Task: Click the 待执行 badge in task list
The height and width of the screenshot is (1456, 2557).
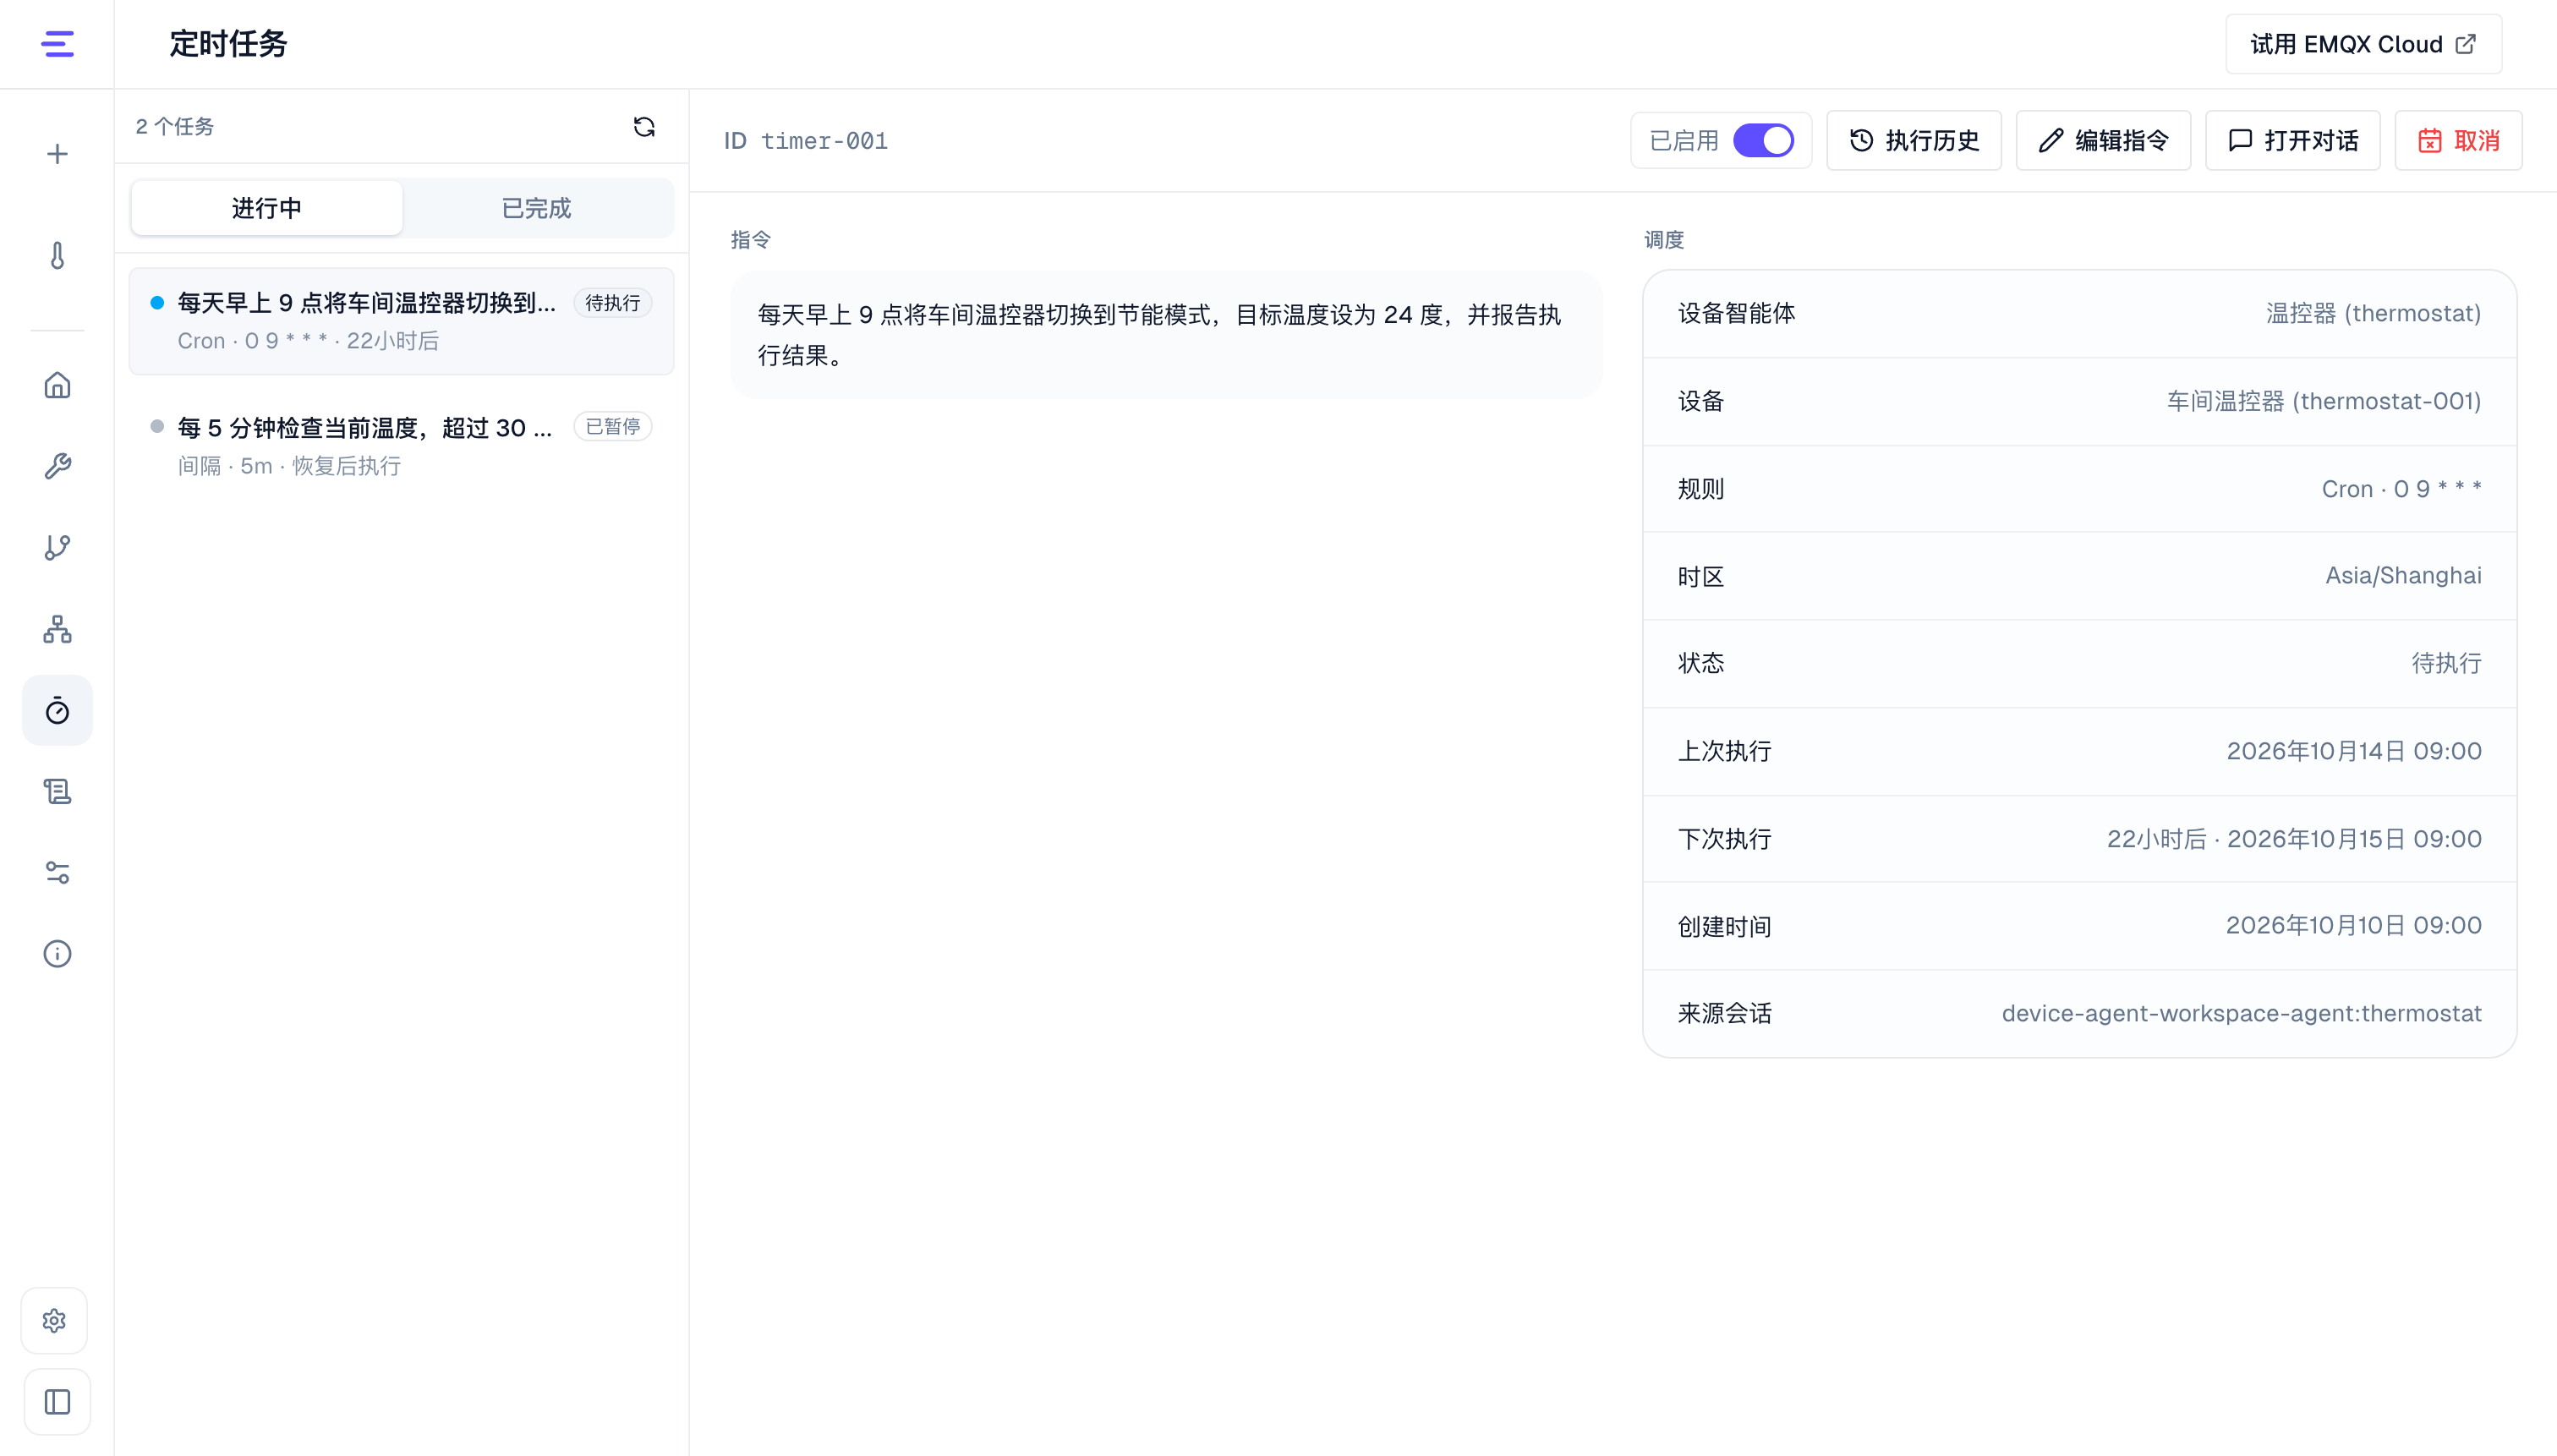Action: (613, 303)
